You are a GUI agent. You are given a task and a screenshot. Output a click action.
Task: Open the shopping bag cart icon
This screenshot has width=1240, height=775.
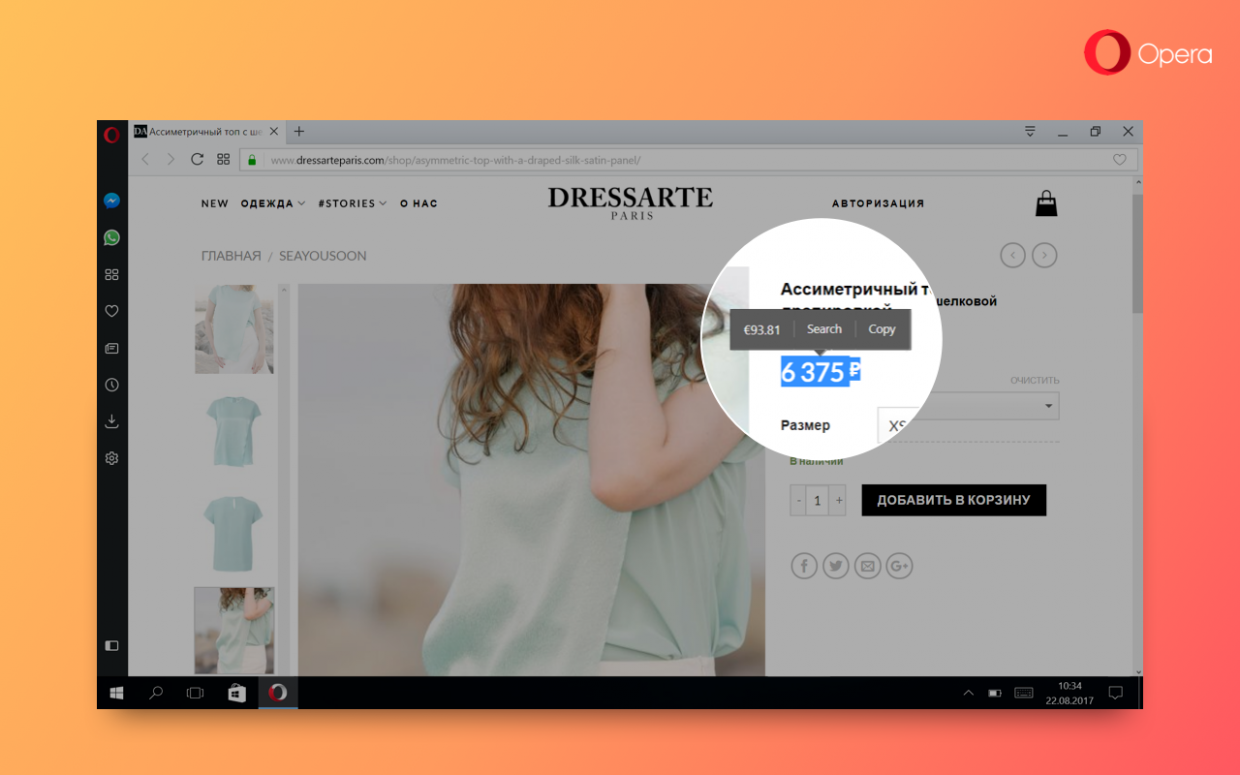1046,202
